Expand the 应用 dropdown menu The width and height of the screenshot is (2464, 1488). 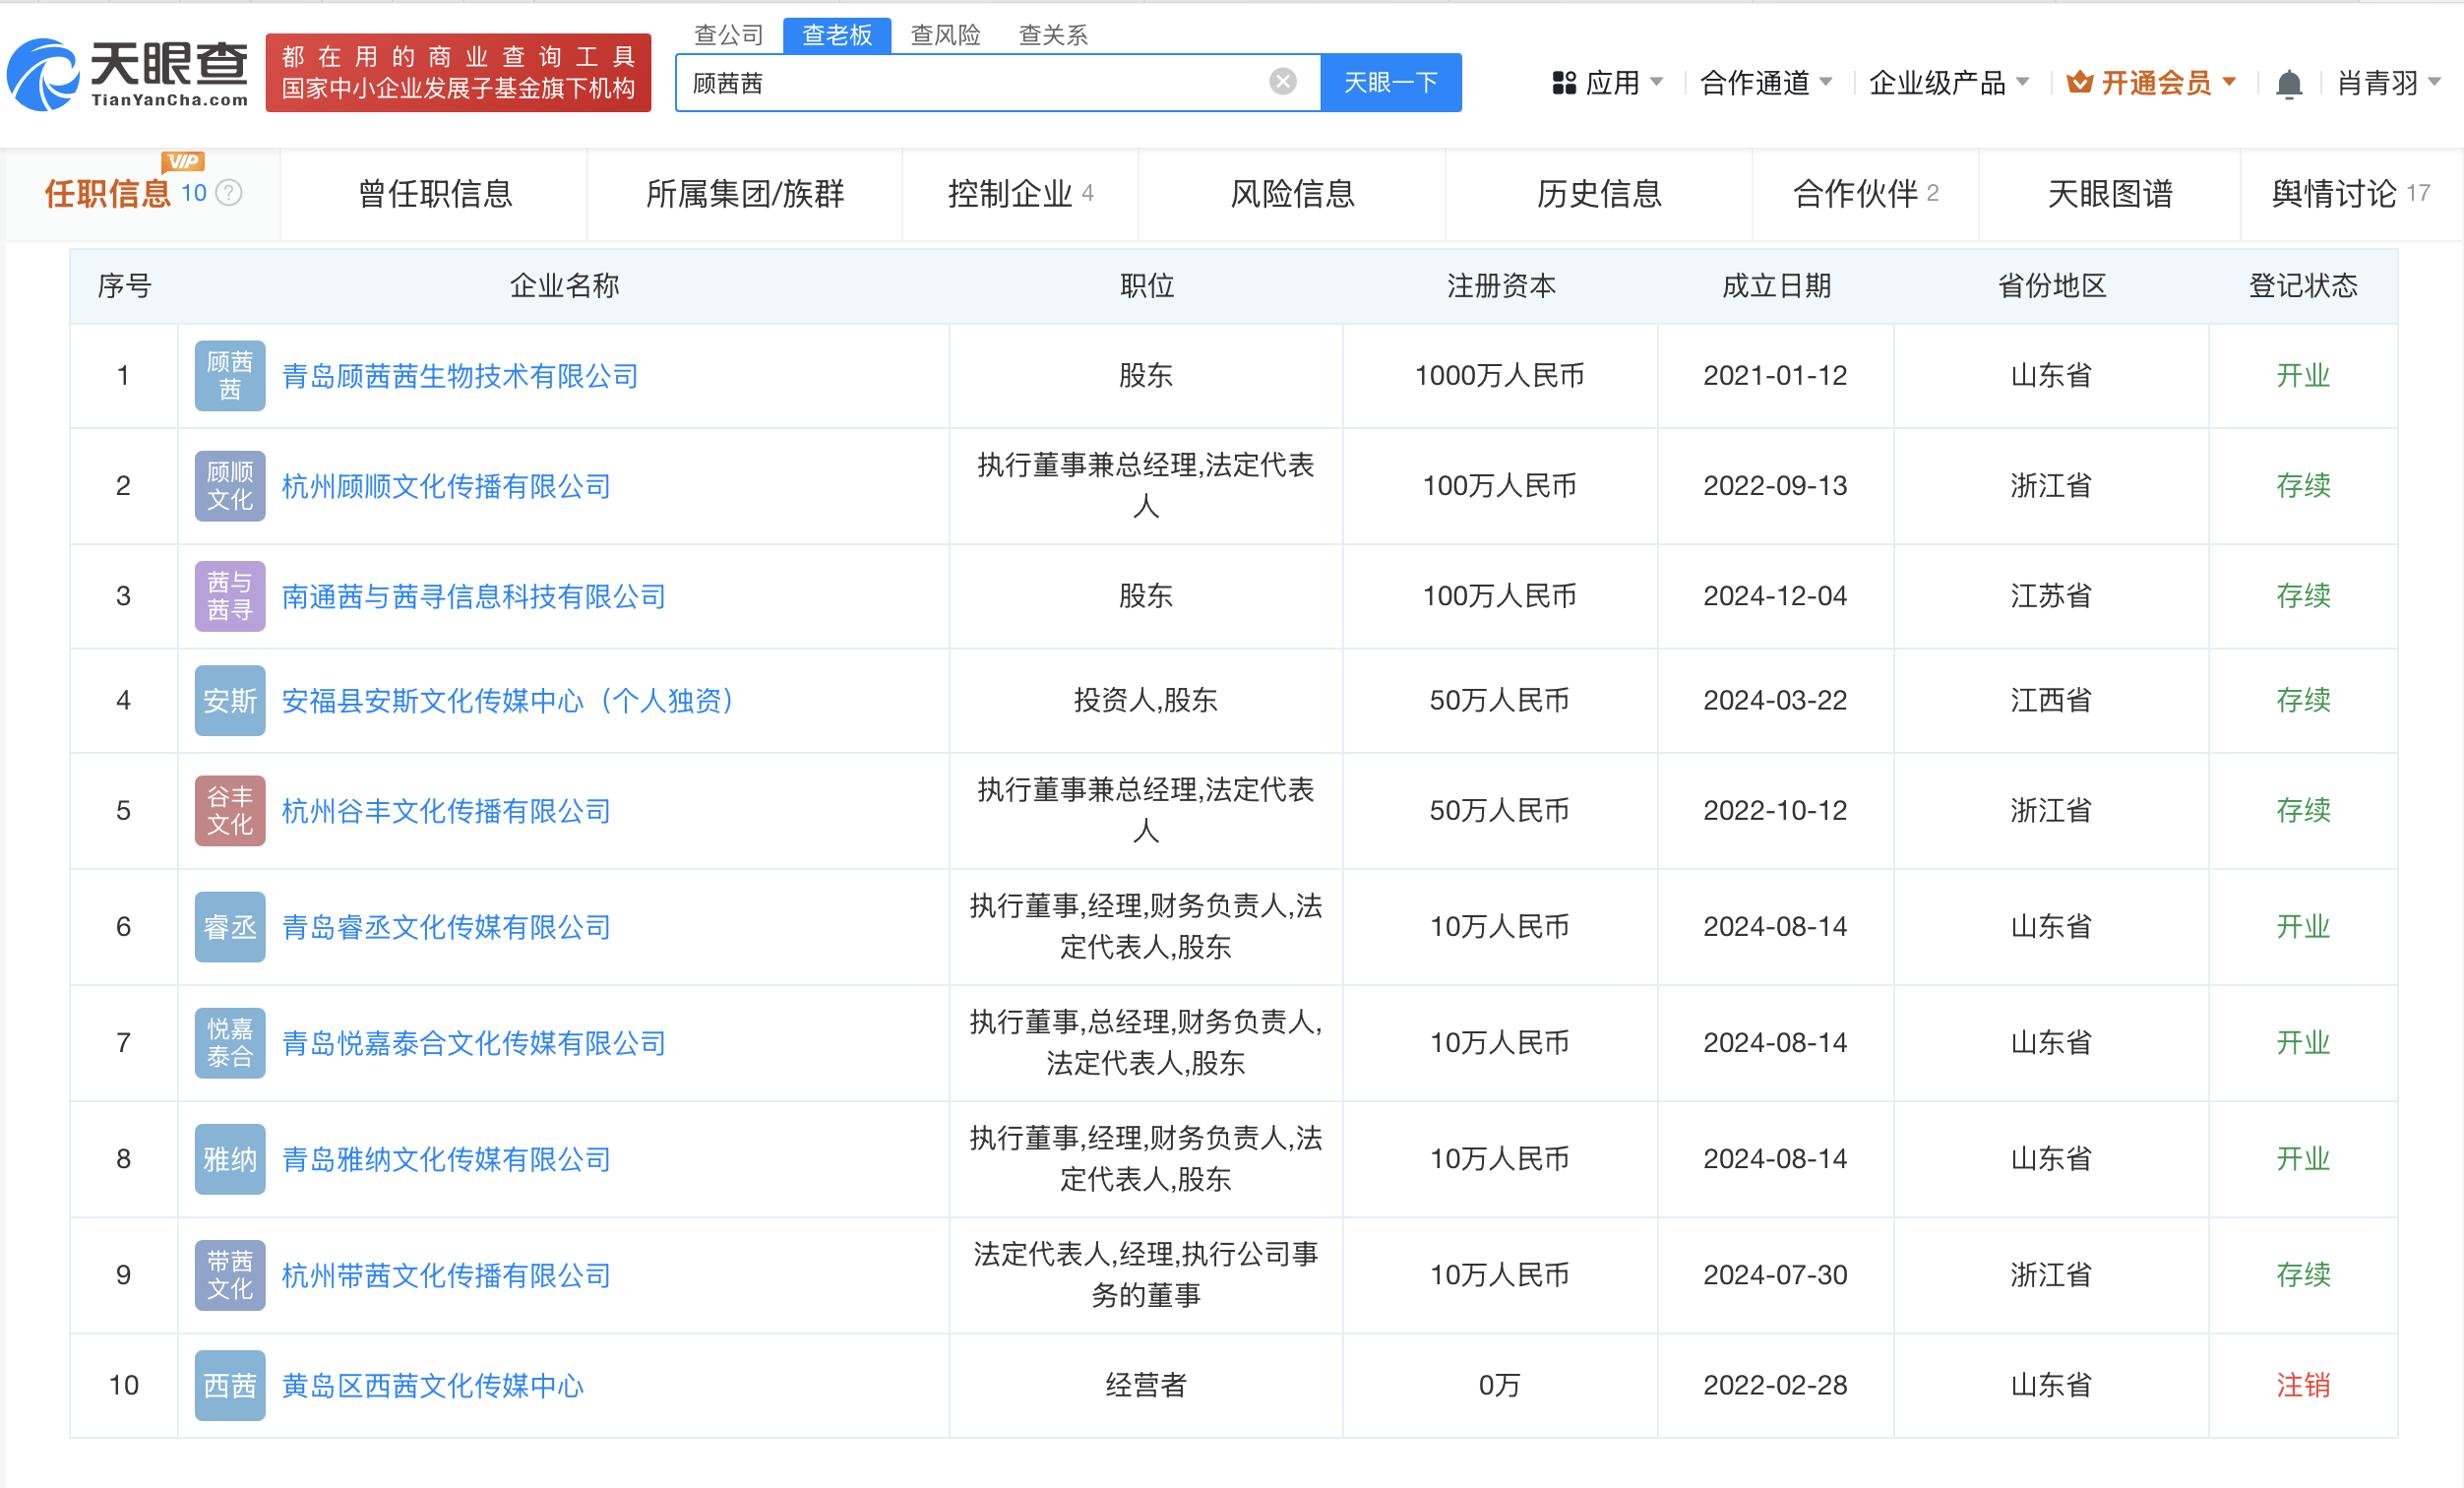(1609, 83)
